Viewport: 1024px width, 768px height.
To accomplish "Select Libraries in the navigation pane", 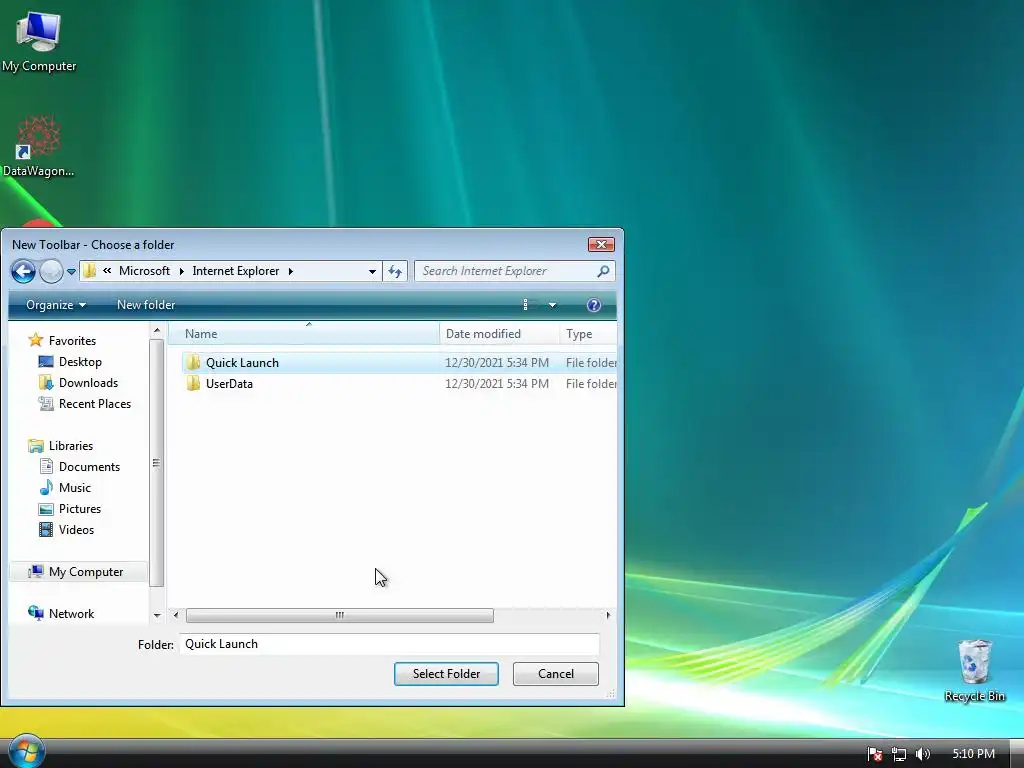I will [x=71, y=446].
